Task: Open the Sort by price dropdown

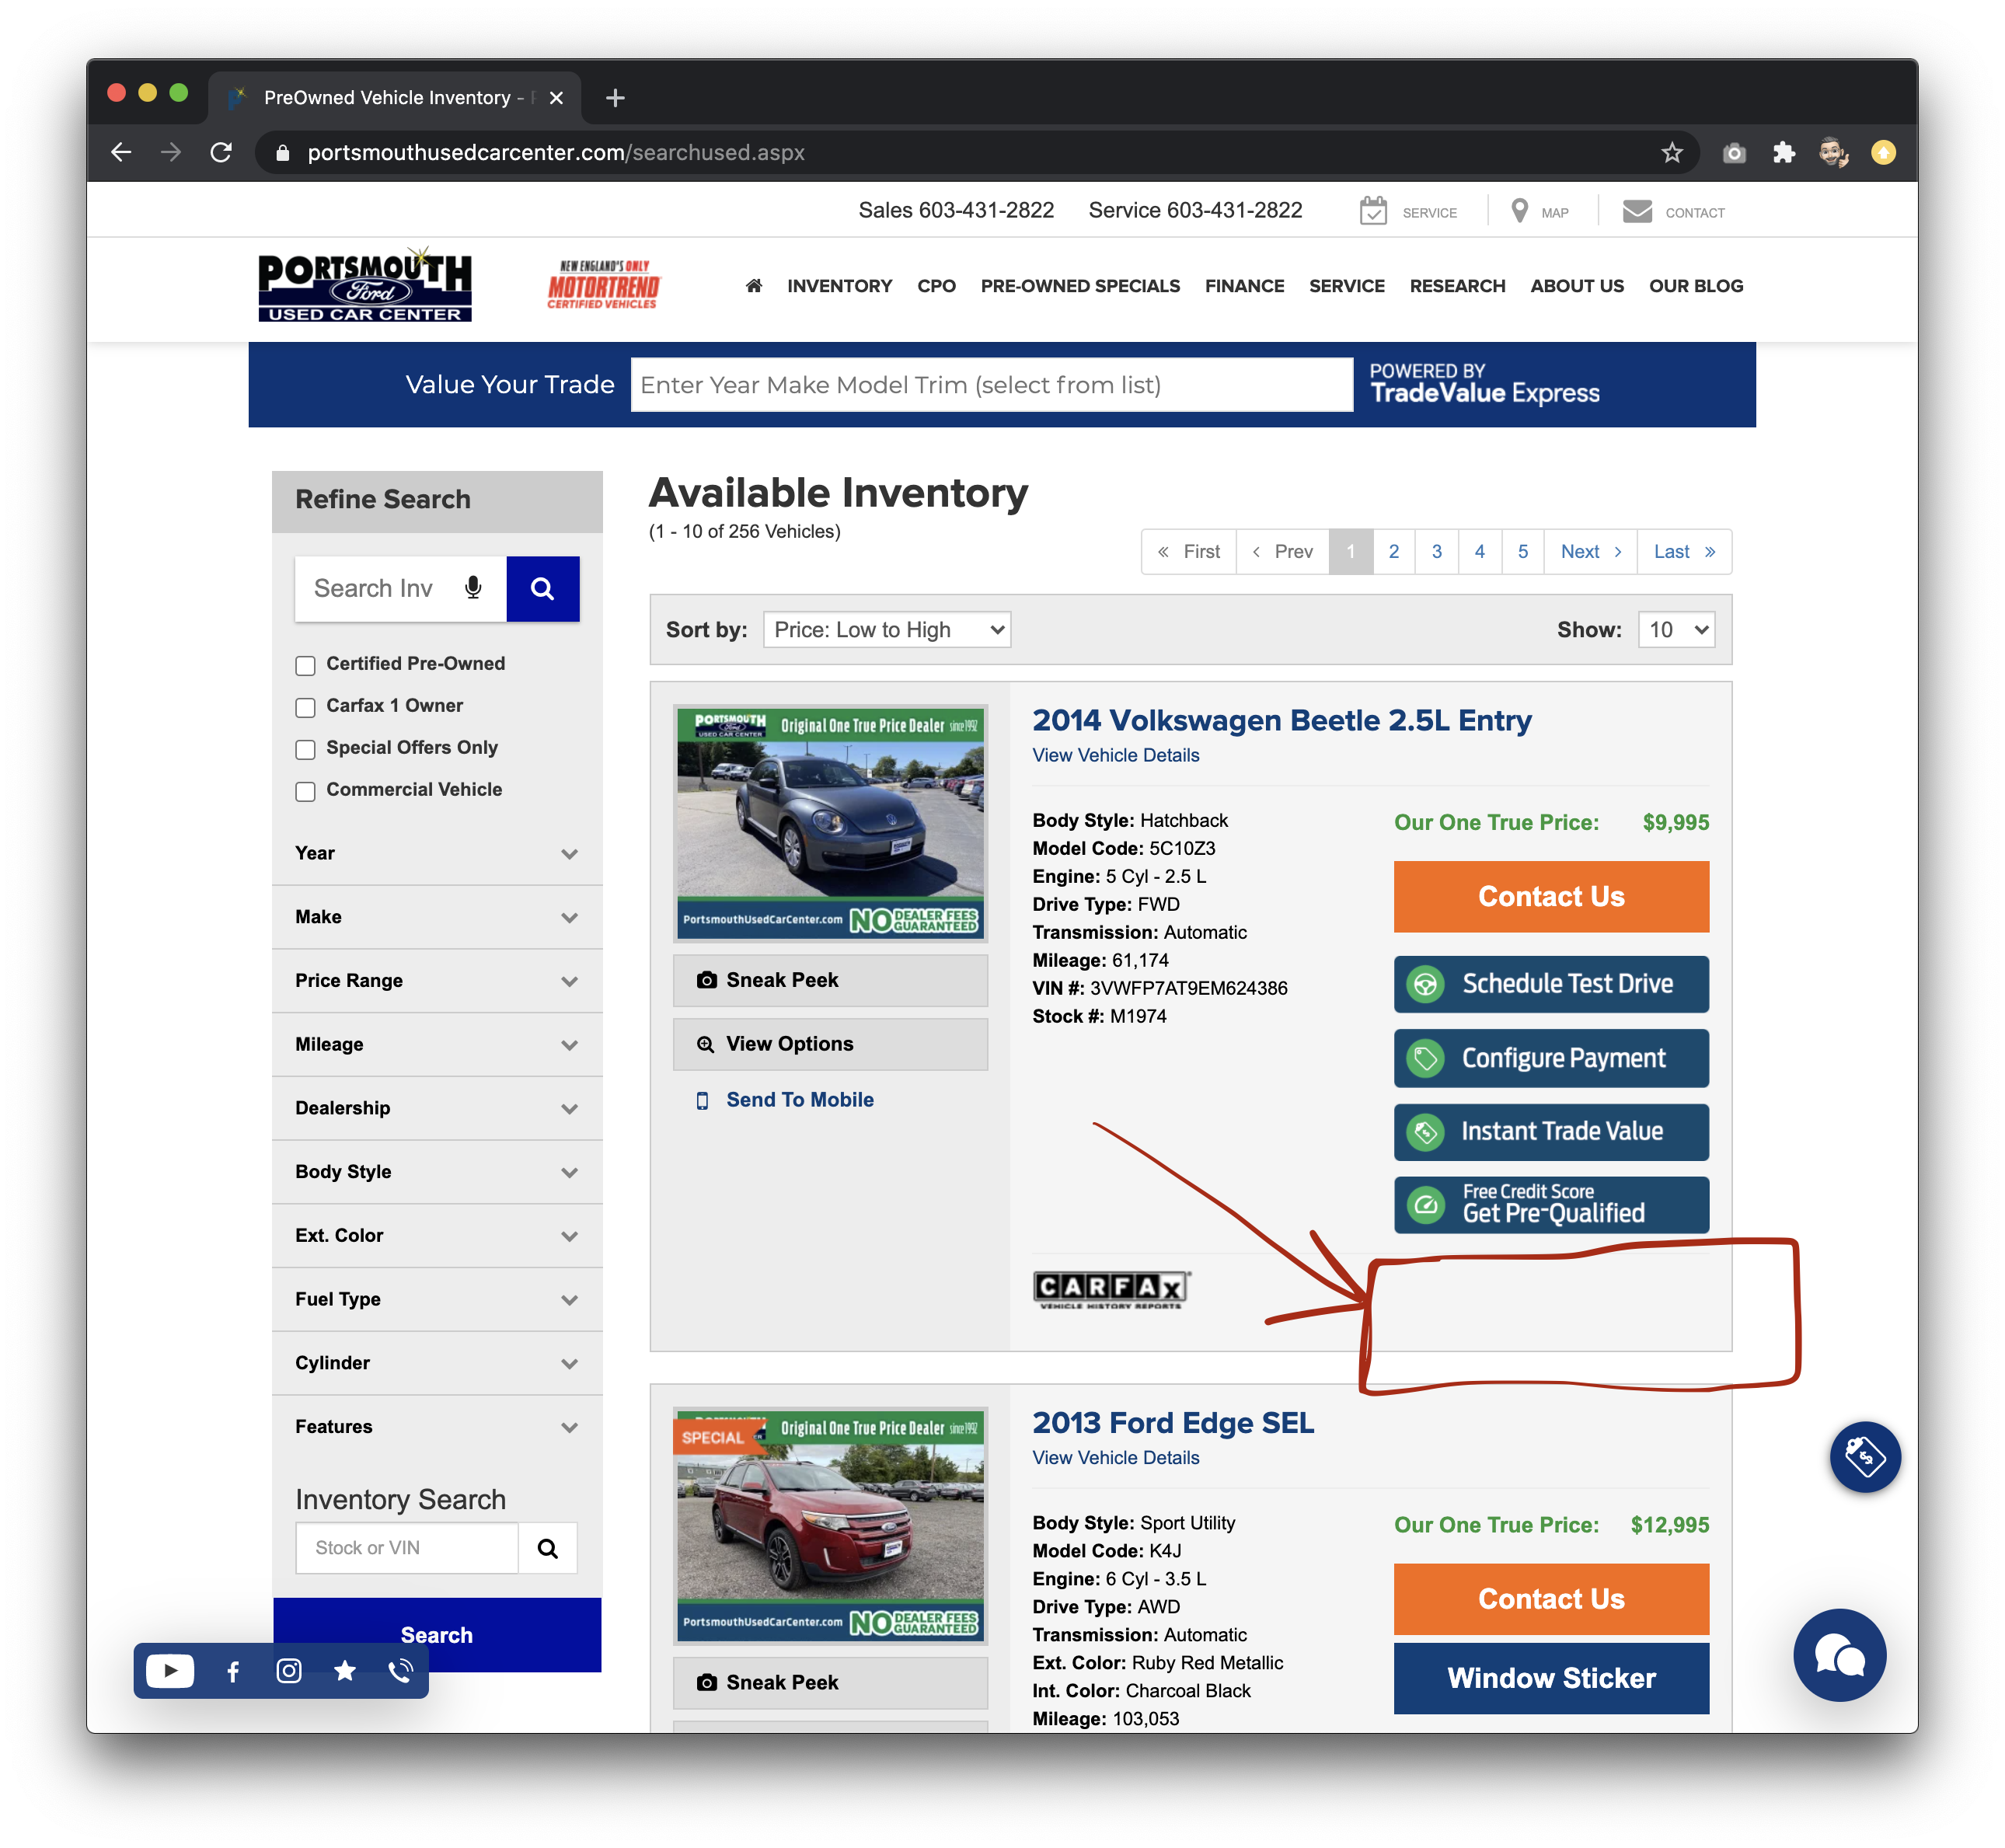Action: point(886,630)
